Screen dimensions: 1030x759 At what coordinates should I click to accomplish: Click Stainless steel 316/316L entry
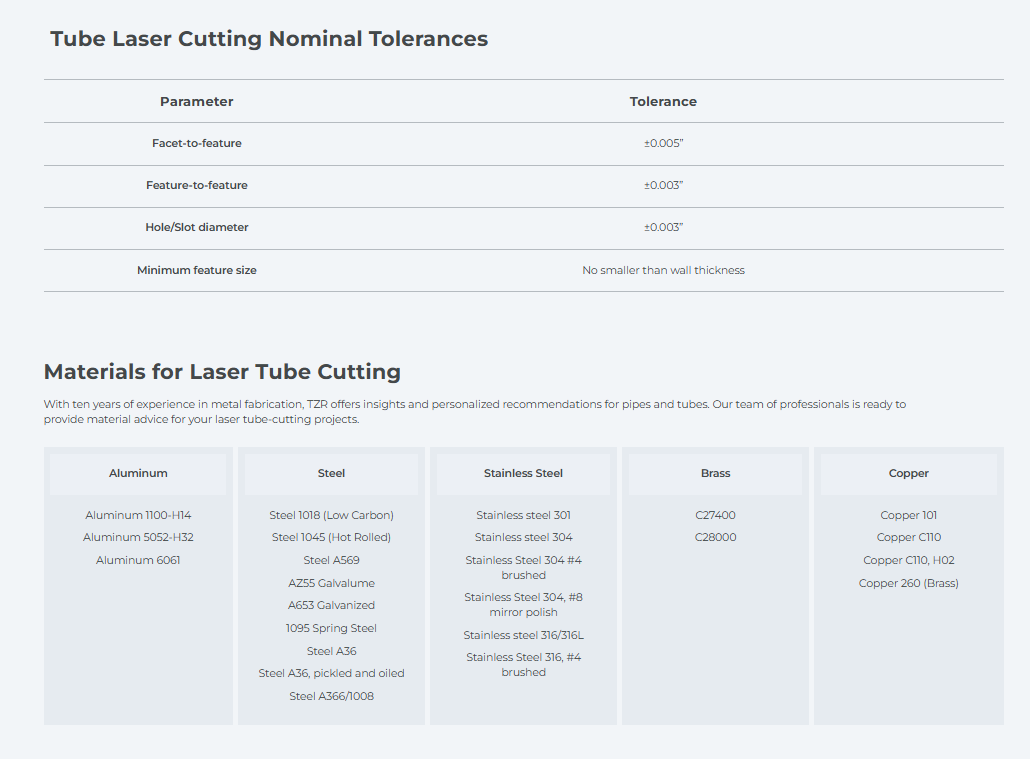[523, 635]
